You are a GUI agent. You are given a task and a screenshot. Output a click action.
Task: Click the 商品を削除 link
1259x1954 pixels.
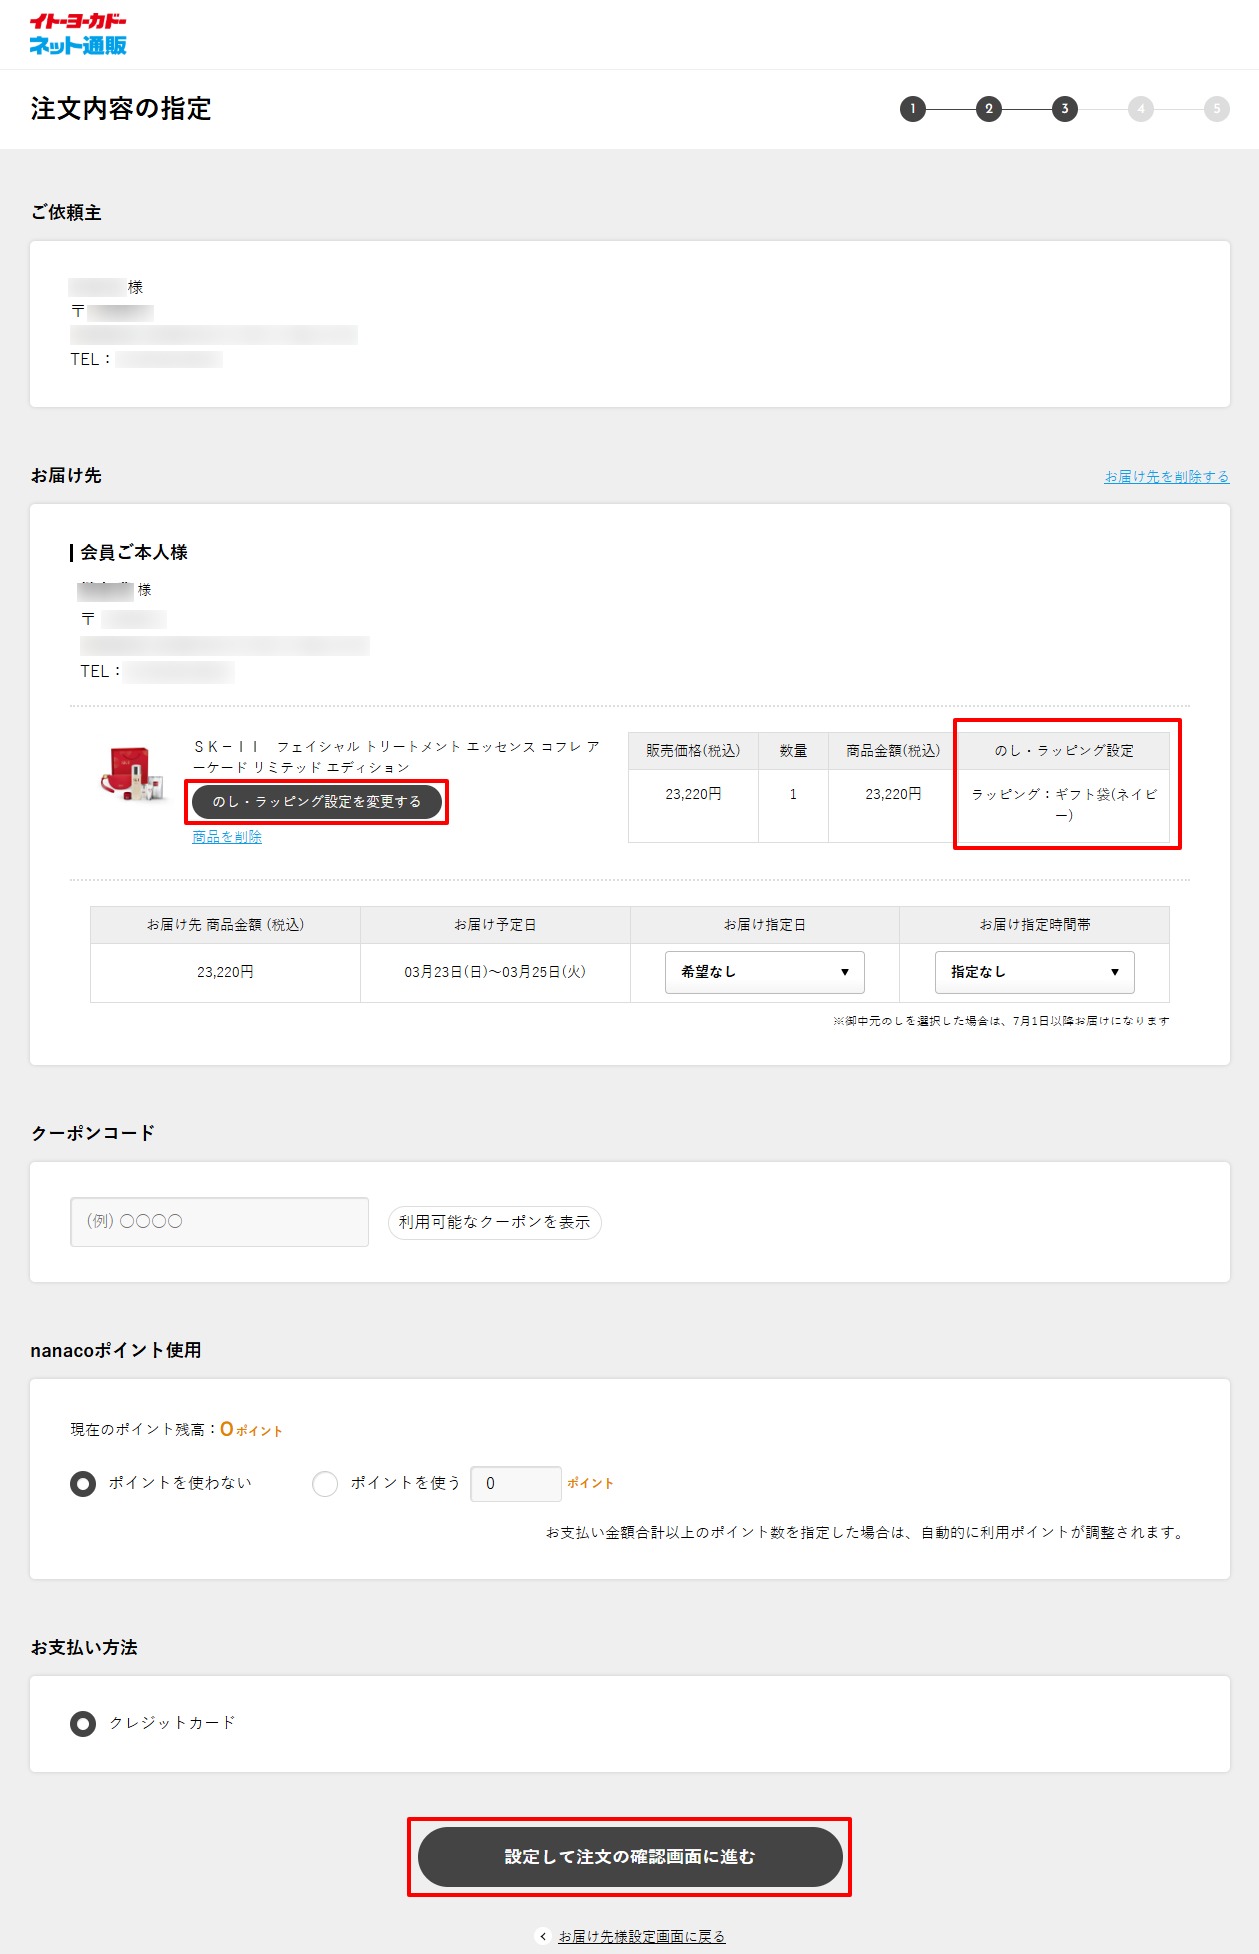(x=227, y=837)
